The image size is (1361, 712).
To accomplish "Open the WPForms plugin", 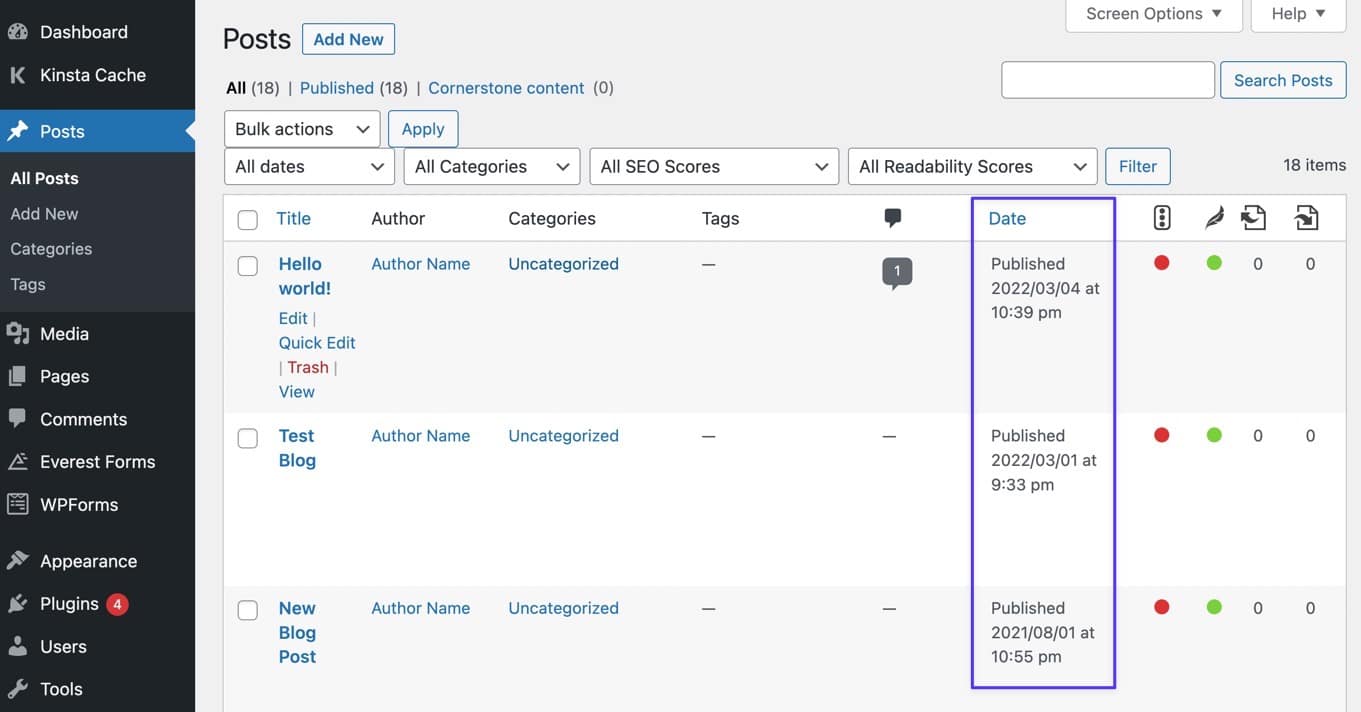I will click(x=81, y=504).
